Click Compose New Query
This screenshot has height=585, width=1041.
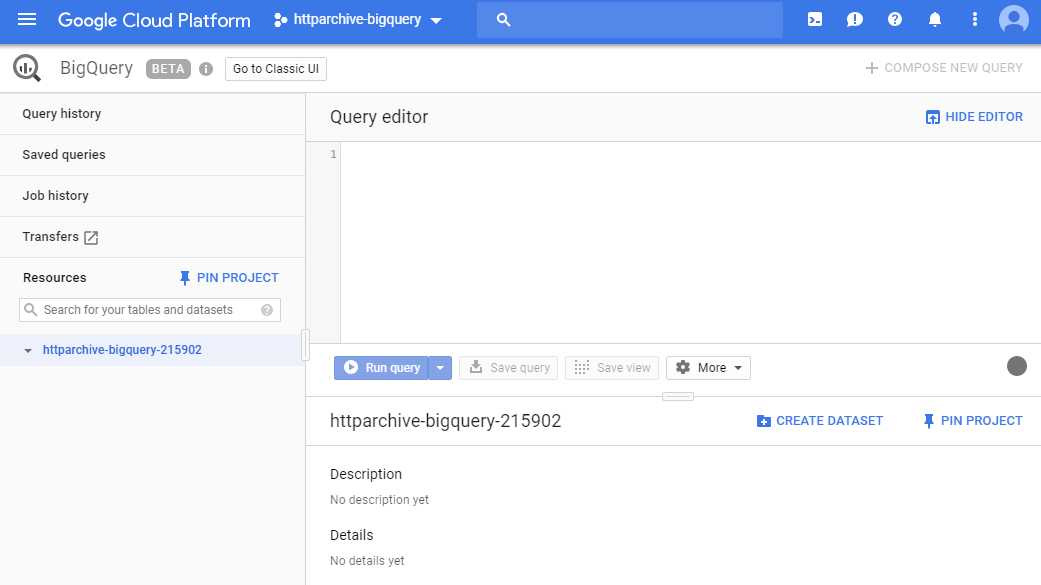click(943, 68)
